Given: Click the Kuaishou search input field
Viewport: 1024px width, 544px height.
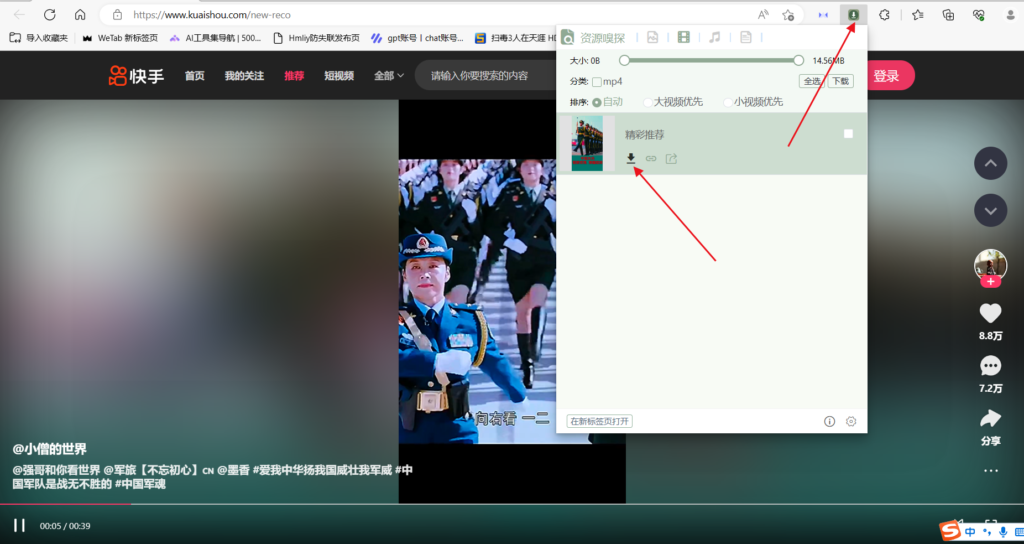Looking at the screenshot, I should click(487, 76).
